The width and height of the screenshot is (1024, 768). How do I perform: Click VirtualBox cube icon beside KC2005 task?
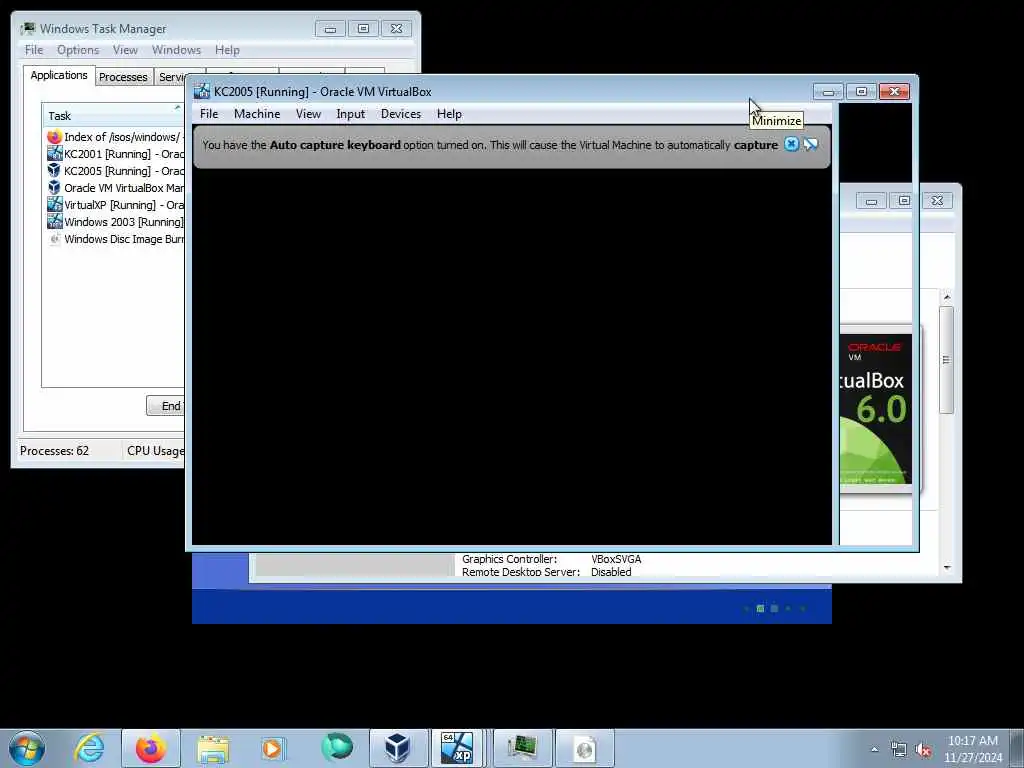pos(54,171)
